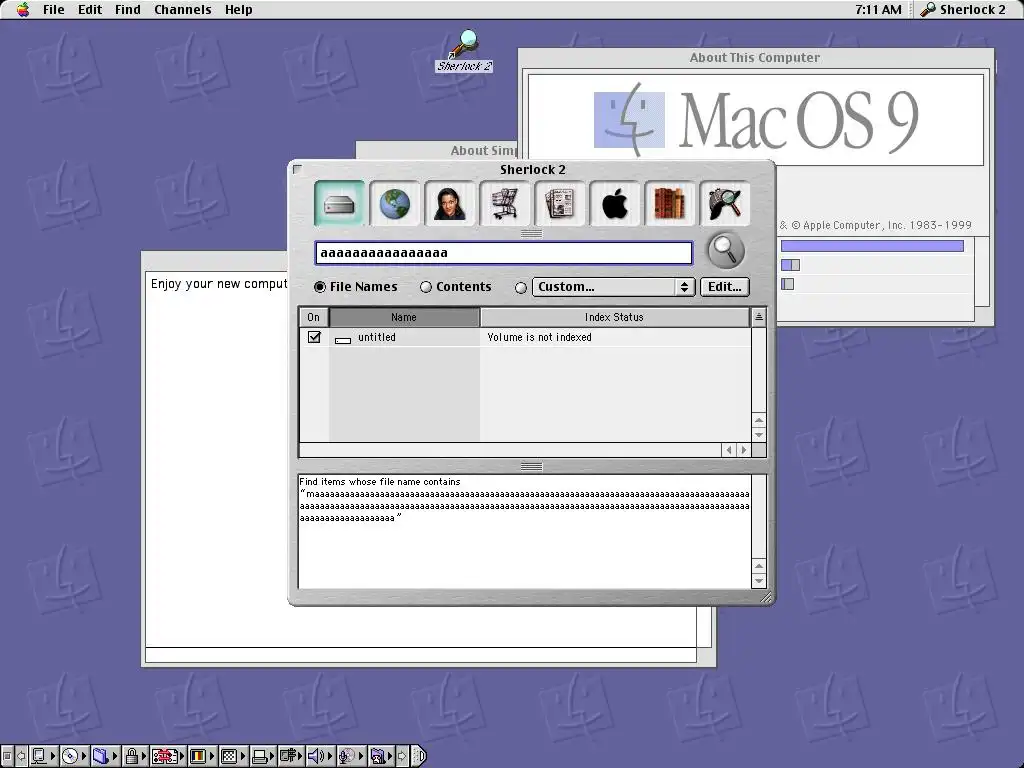1024x768 pixels.
Task: Open the Edit menu
Action: (x=89, y=9)
